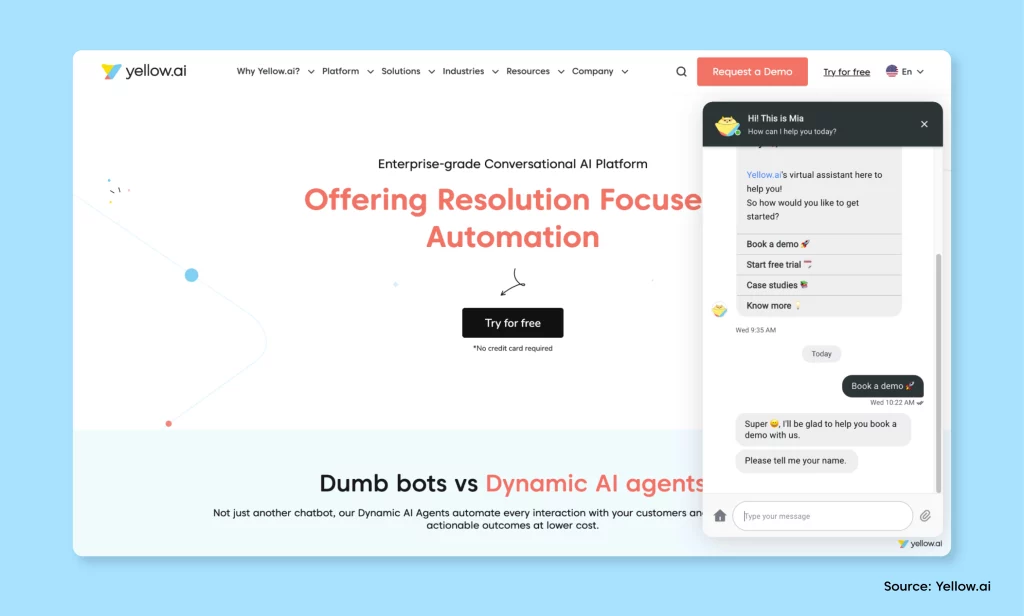Viewport: 1024px width, 616px height.
Task: Choose Case studies quick reply
Action: click(819, 285)
